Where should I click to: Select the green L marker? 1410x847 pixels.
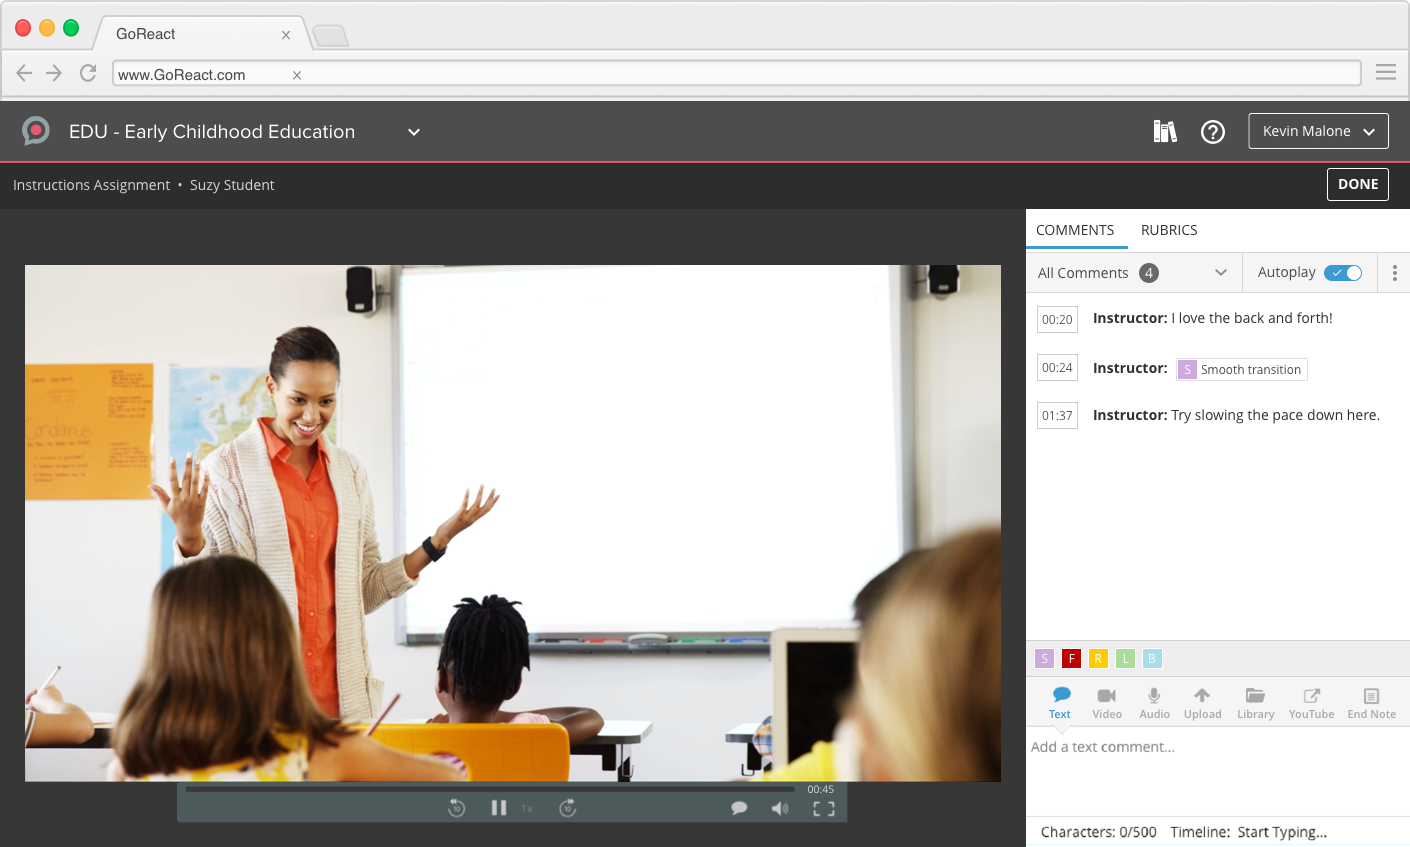[1125, 658]
